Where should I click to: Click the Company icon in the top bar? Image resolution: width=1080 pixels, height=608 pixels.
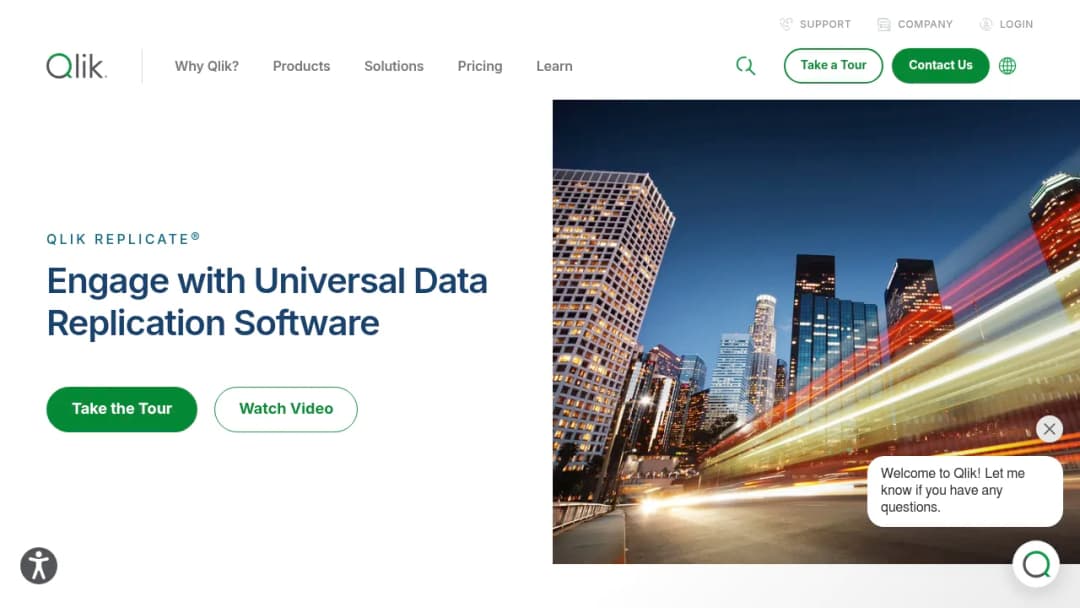tap(884, 24)
